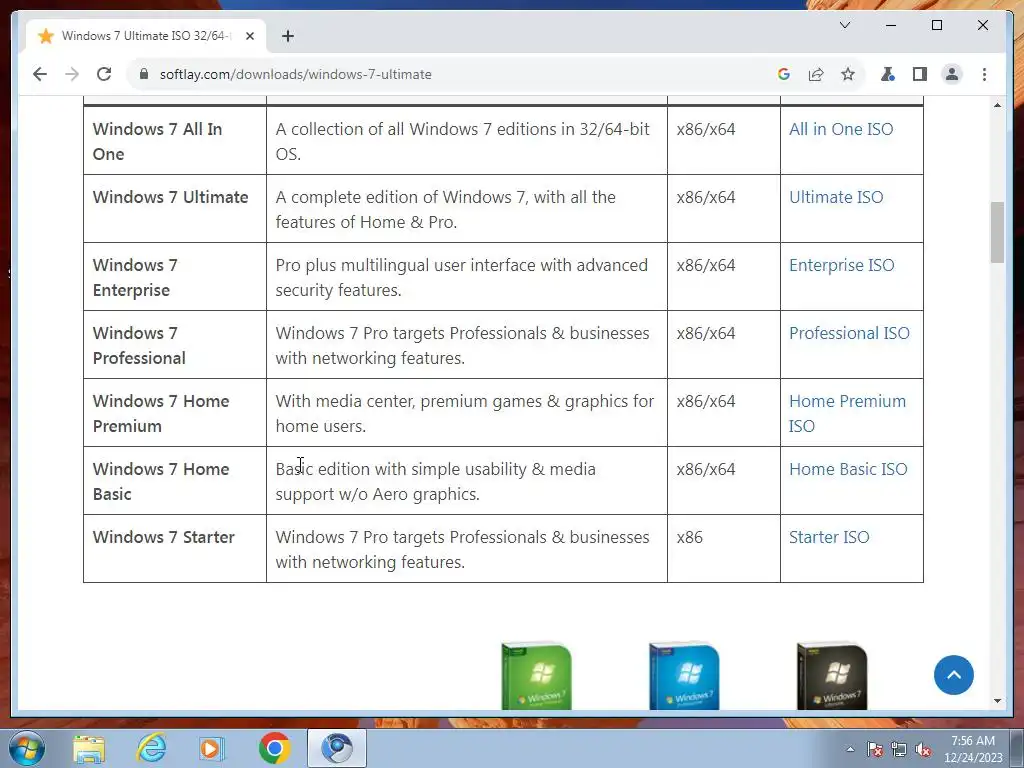
Task: Open the tab search dropdown arrow
Action: click(844, 25)
